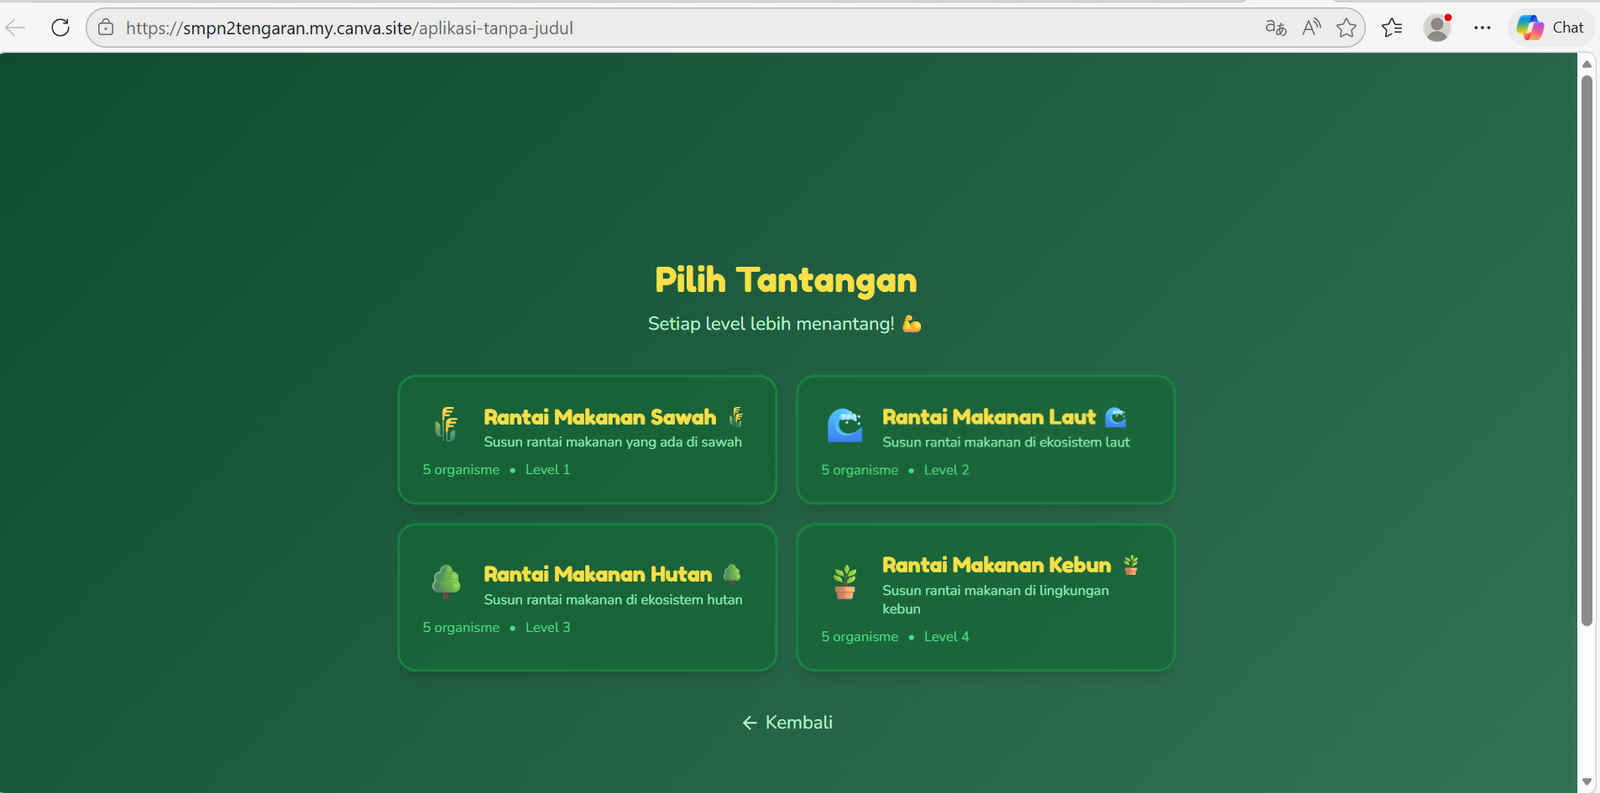Open browser settings and more menu
This screenshot has width=1600, height=793.
point(1482,28)
